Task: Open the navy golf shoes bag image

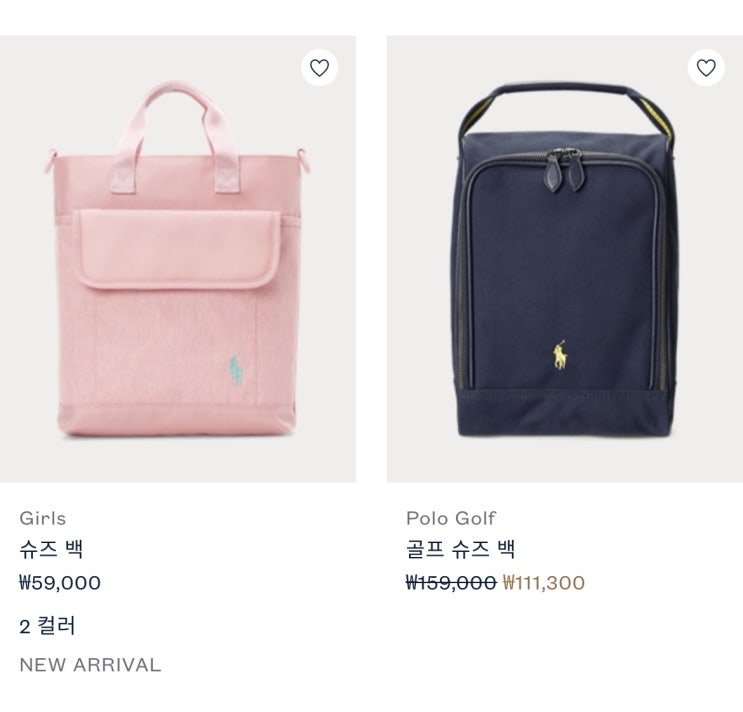Action: (x=565, y=259)
